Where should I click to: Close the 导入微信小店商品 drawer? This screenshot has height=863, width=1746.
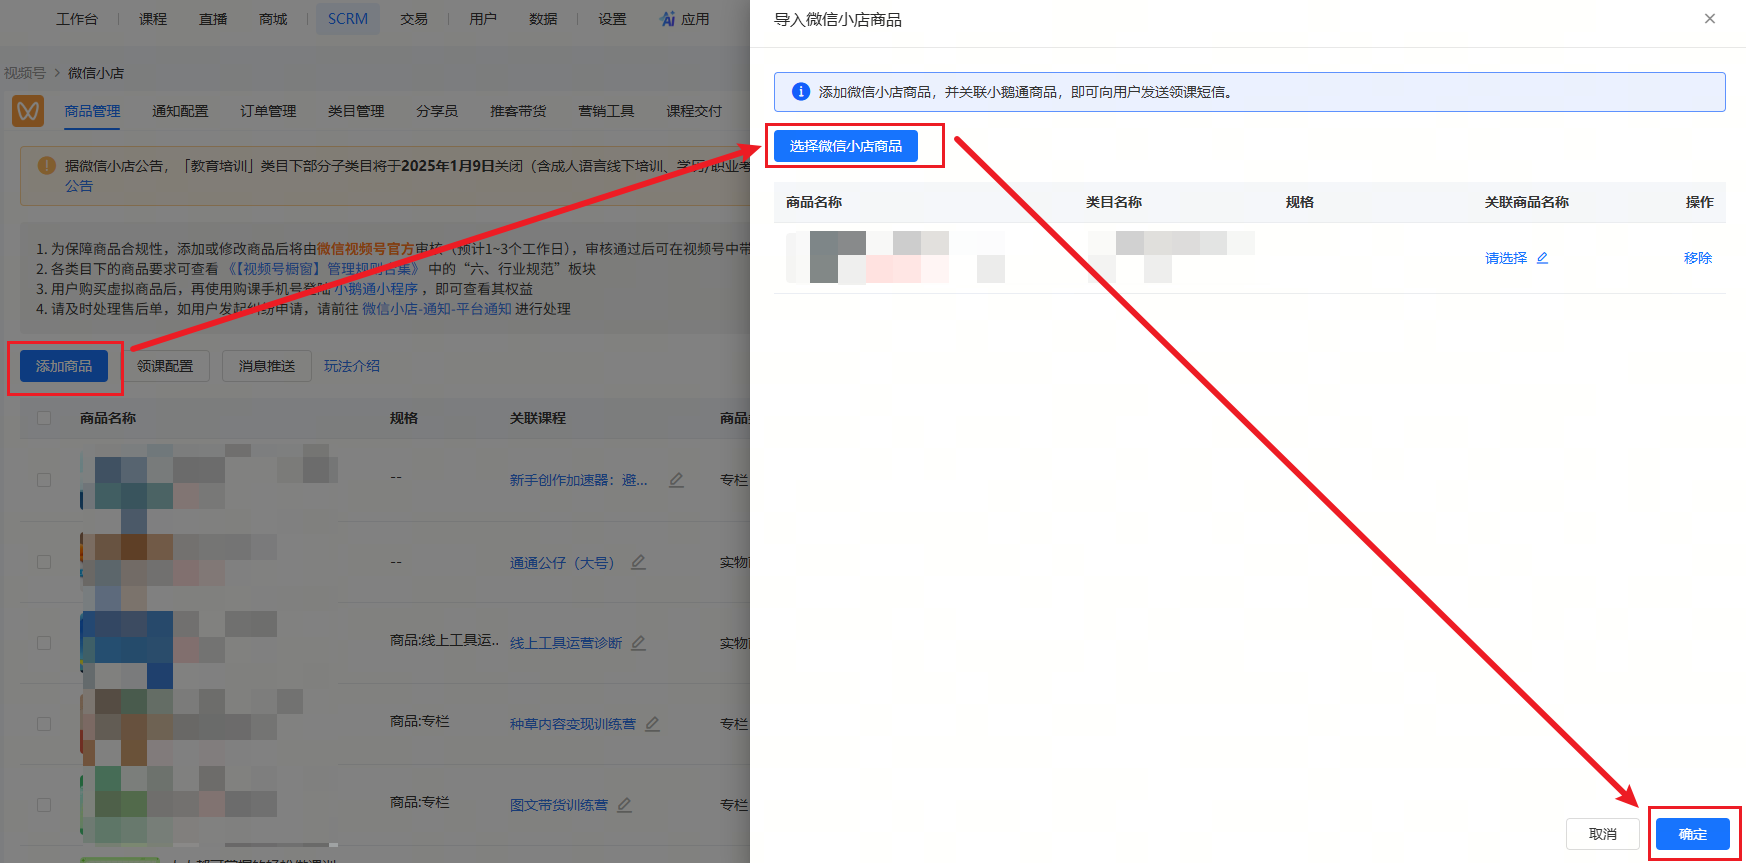(1710, 19)
